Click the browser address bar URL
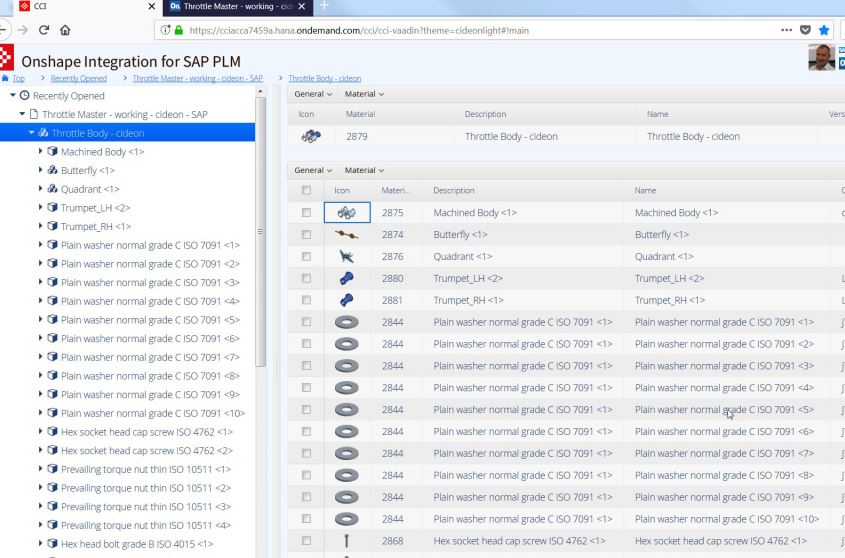This screenshot has width=845, height=558. [359, 31]
